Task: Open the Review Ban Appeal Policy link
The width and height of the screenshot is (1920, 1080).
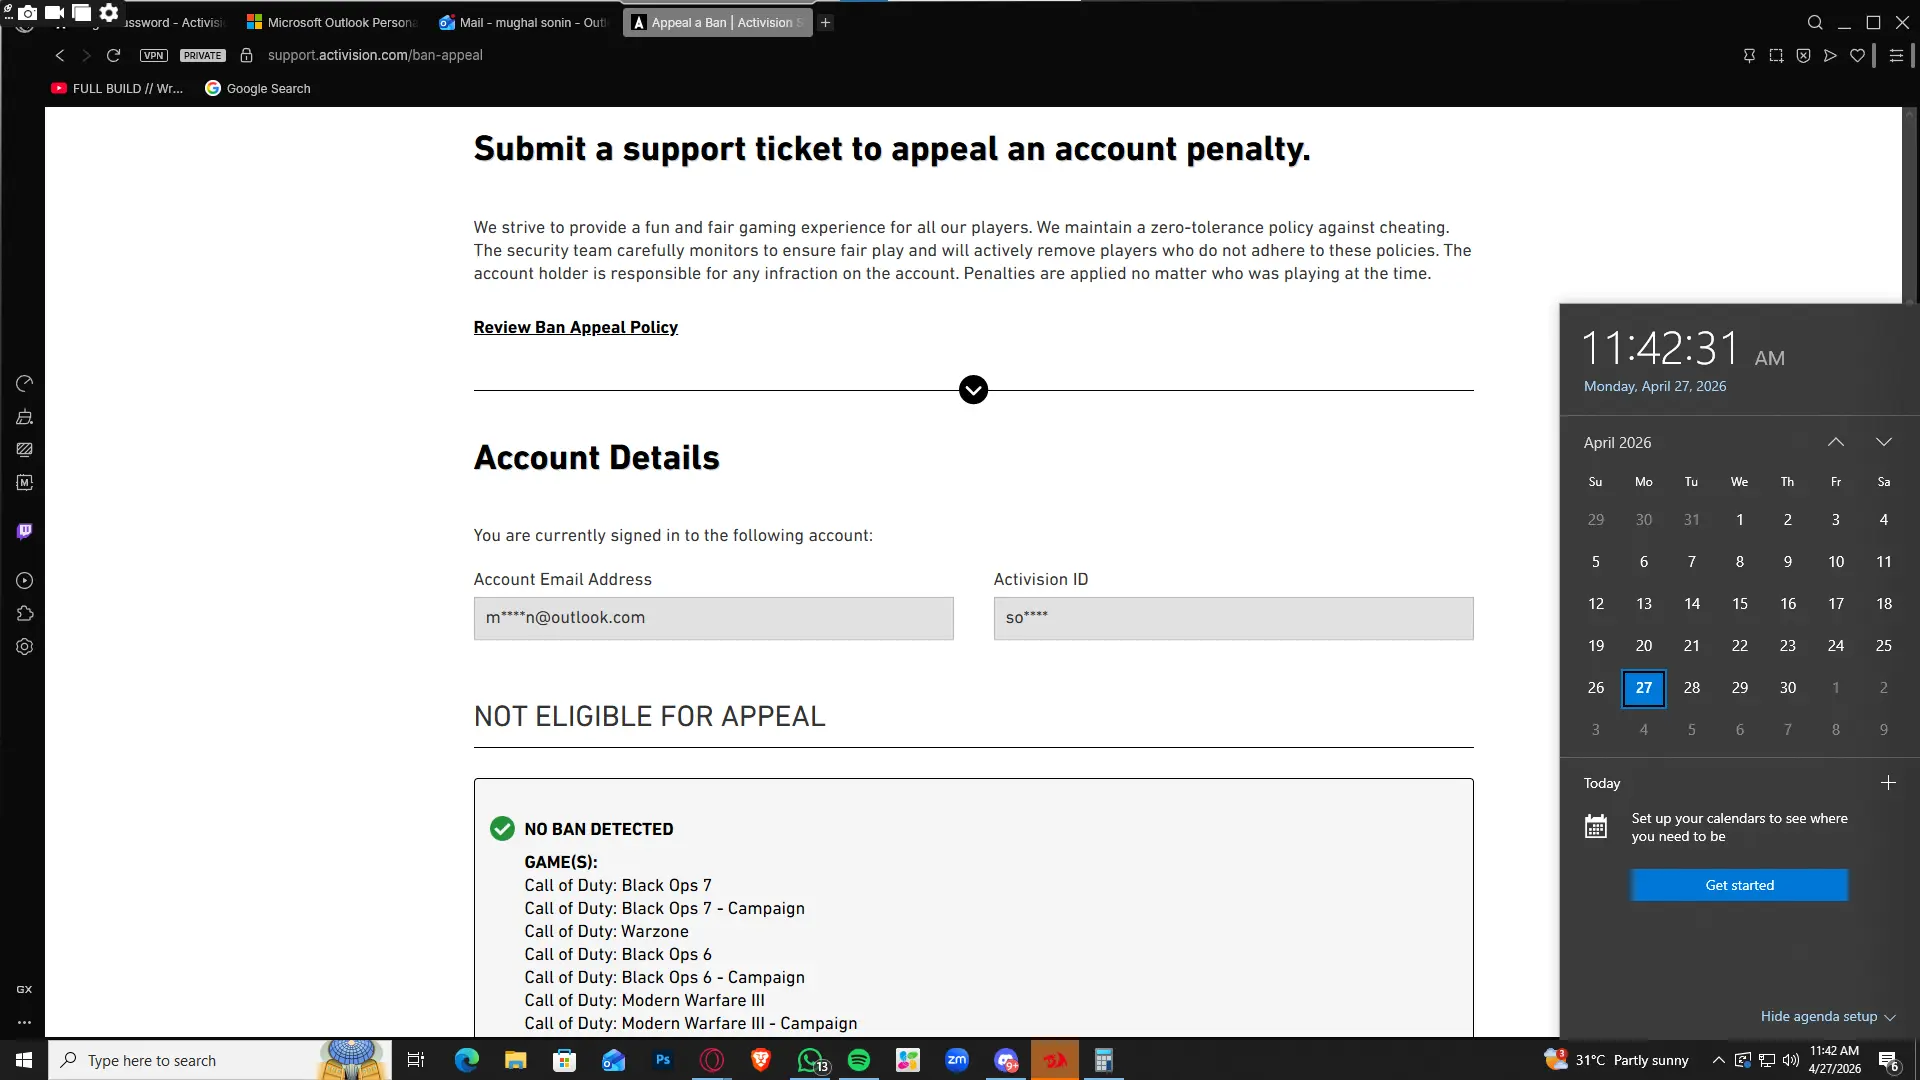Action: (x=576, y=328)
